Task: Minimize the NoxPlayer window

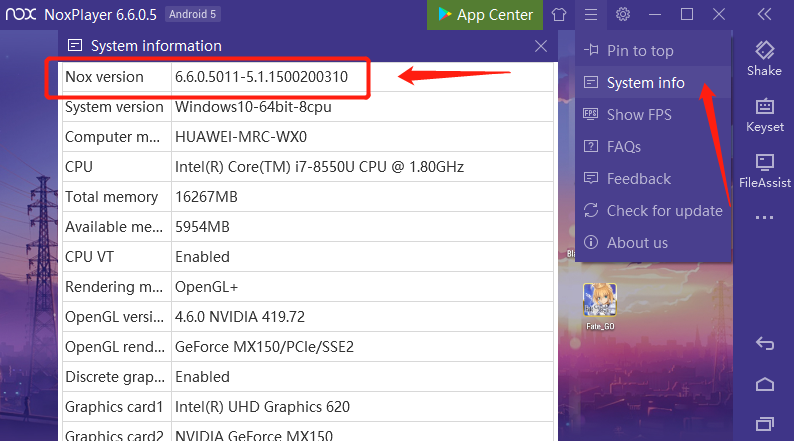Action: pyautogui.click(x=655, y=14)
